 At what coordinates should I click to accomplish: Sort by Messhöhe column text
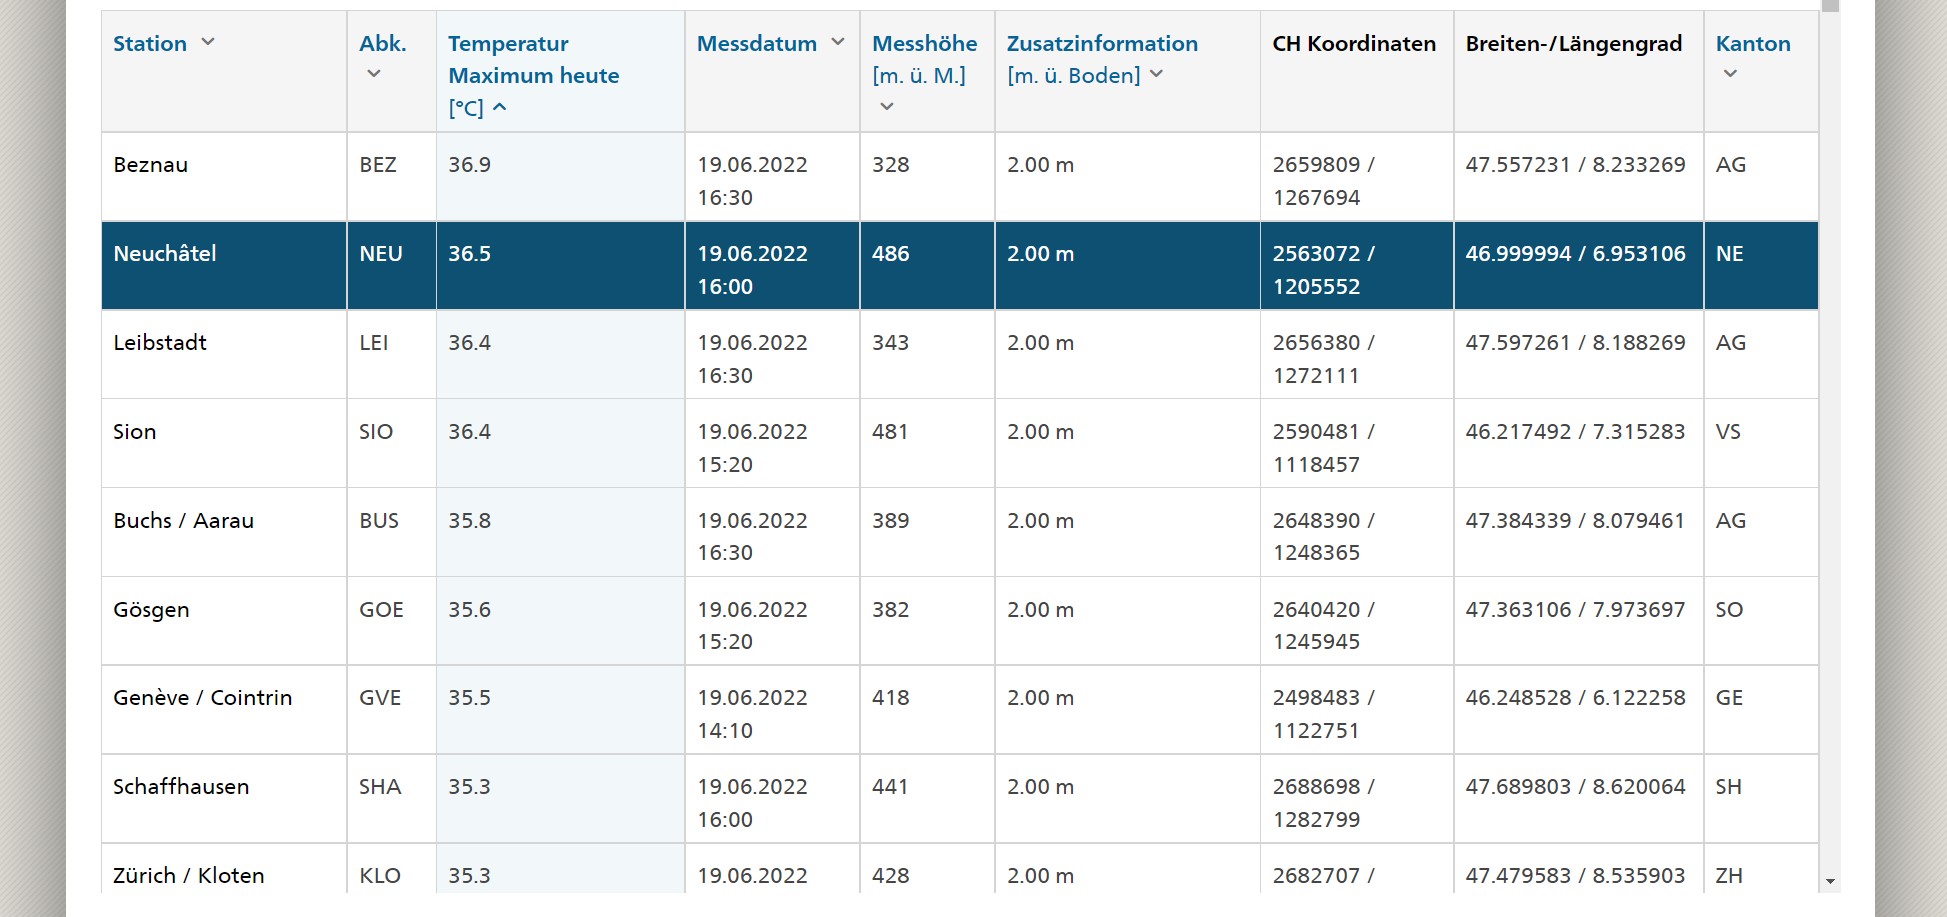coord(924,44)
